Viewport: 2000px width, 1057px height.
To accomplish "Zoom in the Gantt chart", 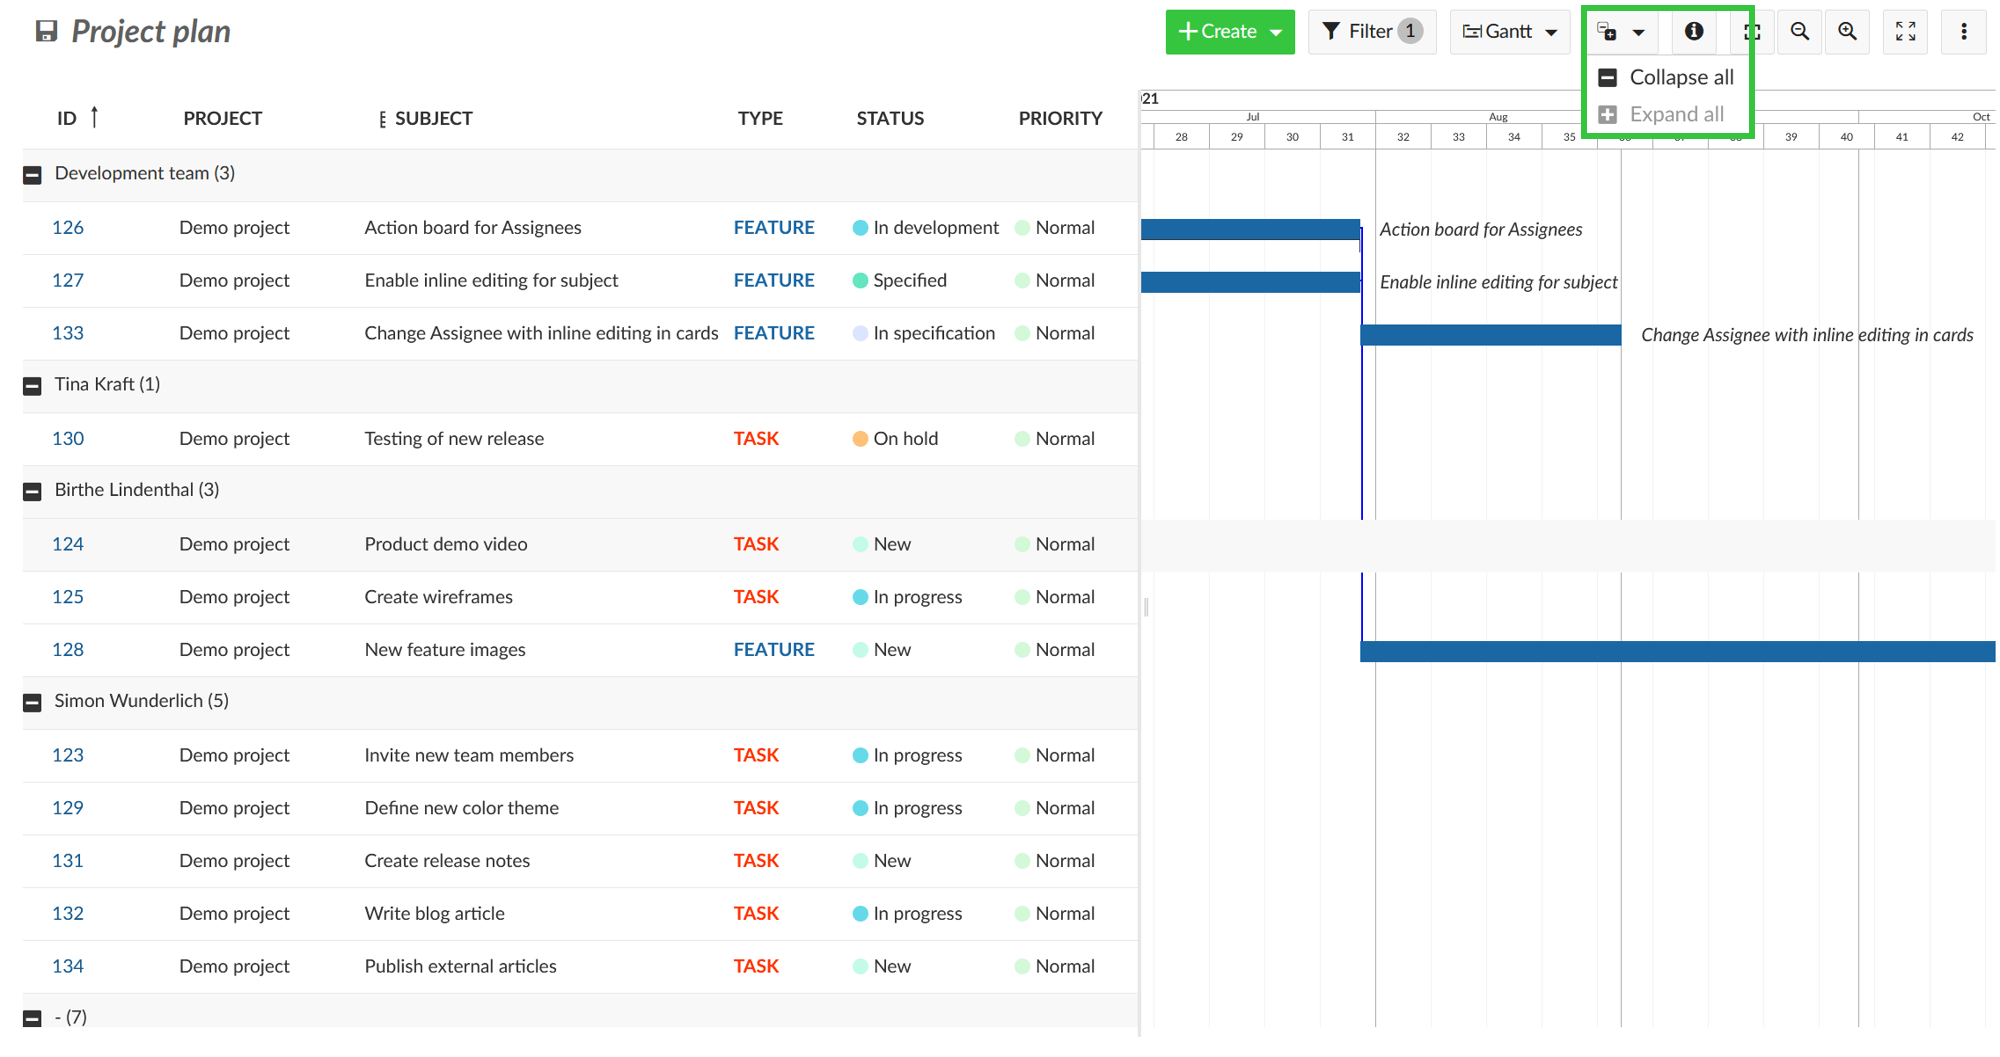I will 1847,32.
